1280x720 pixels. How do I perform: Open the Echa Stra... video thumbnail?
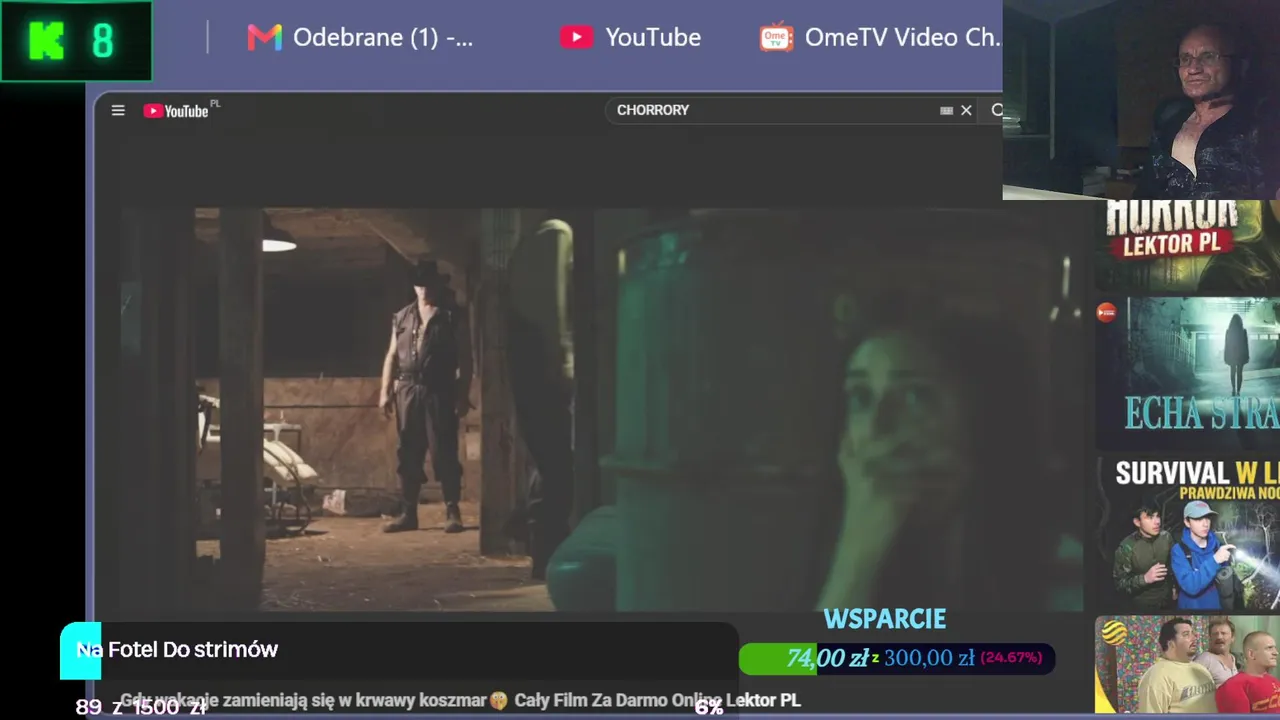tap(1187, 372)
